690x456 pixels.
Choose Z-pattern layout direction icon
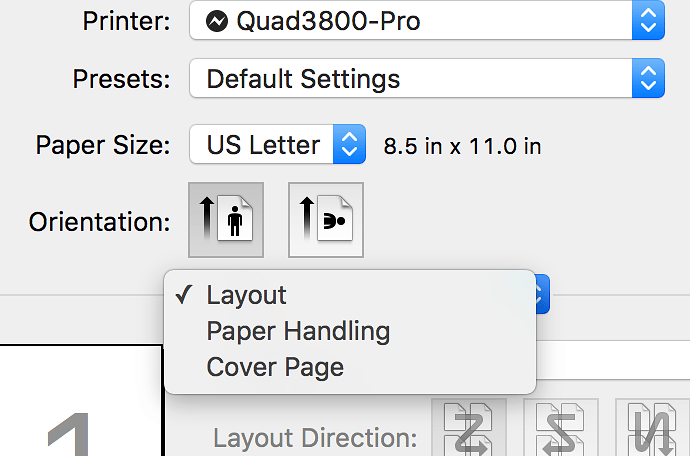pyautogui.click(x=468, y=430)
